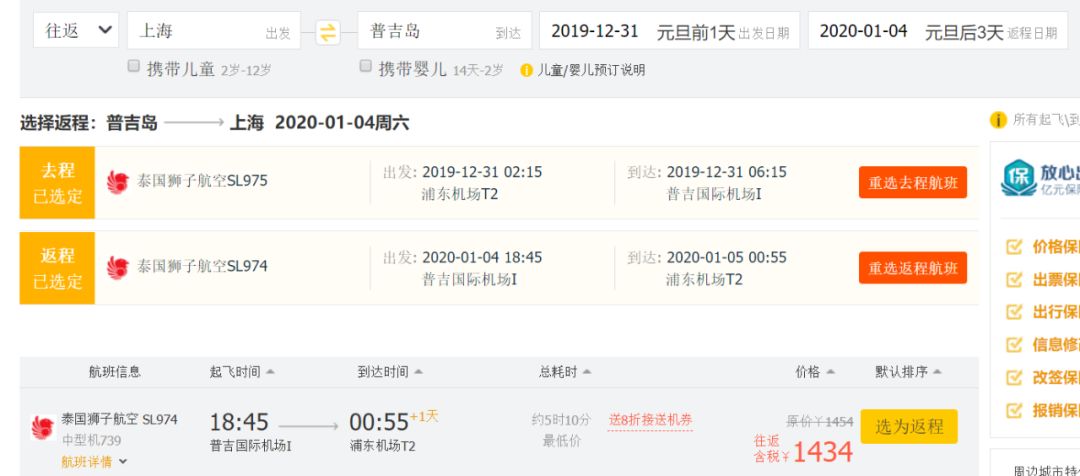Open the 往返 trip type dropdown

point(76,30)
